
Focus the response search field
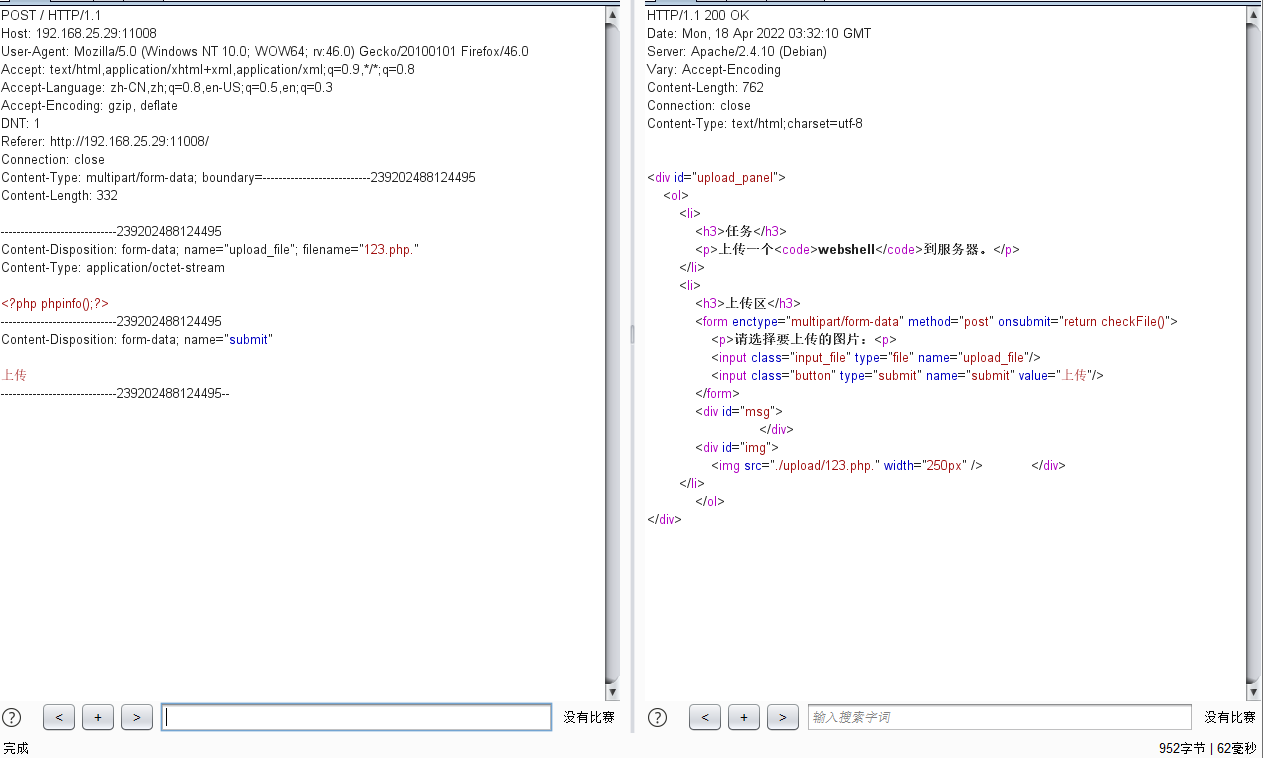click(1000, 717)
